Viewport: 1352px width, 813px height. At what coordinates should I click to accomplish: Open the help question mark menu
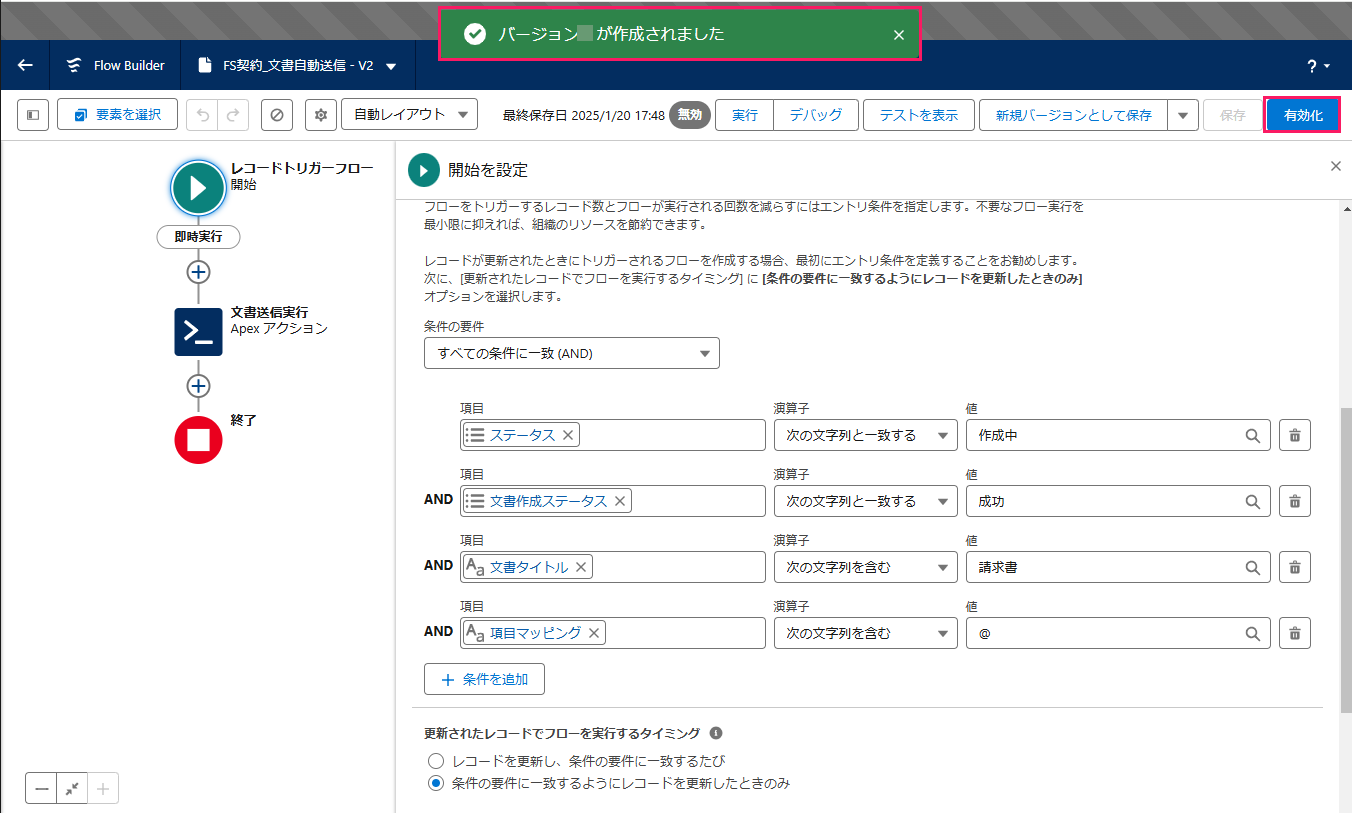tap(1317, 66)
